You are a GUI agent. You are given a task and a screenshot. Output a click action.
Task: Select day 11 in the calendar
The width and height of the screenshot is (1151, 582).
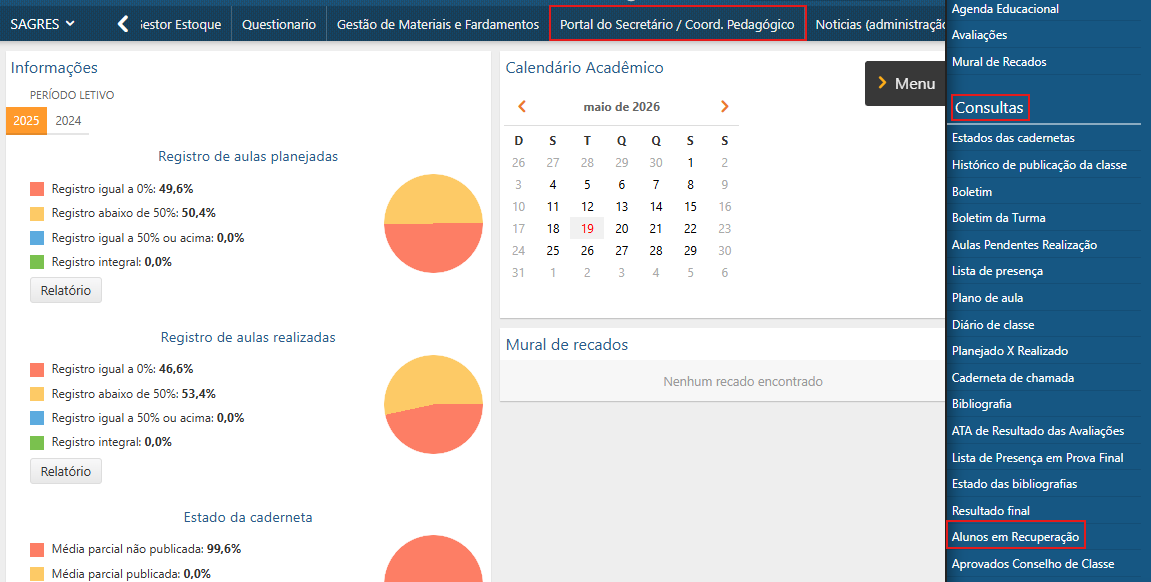[553, 206]
